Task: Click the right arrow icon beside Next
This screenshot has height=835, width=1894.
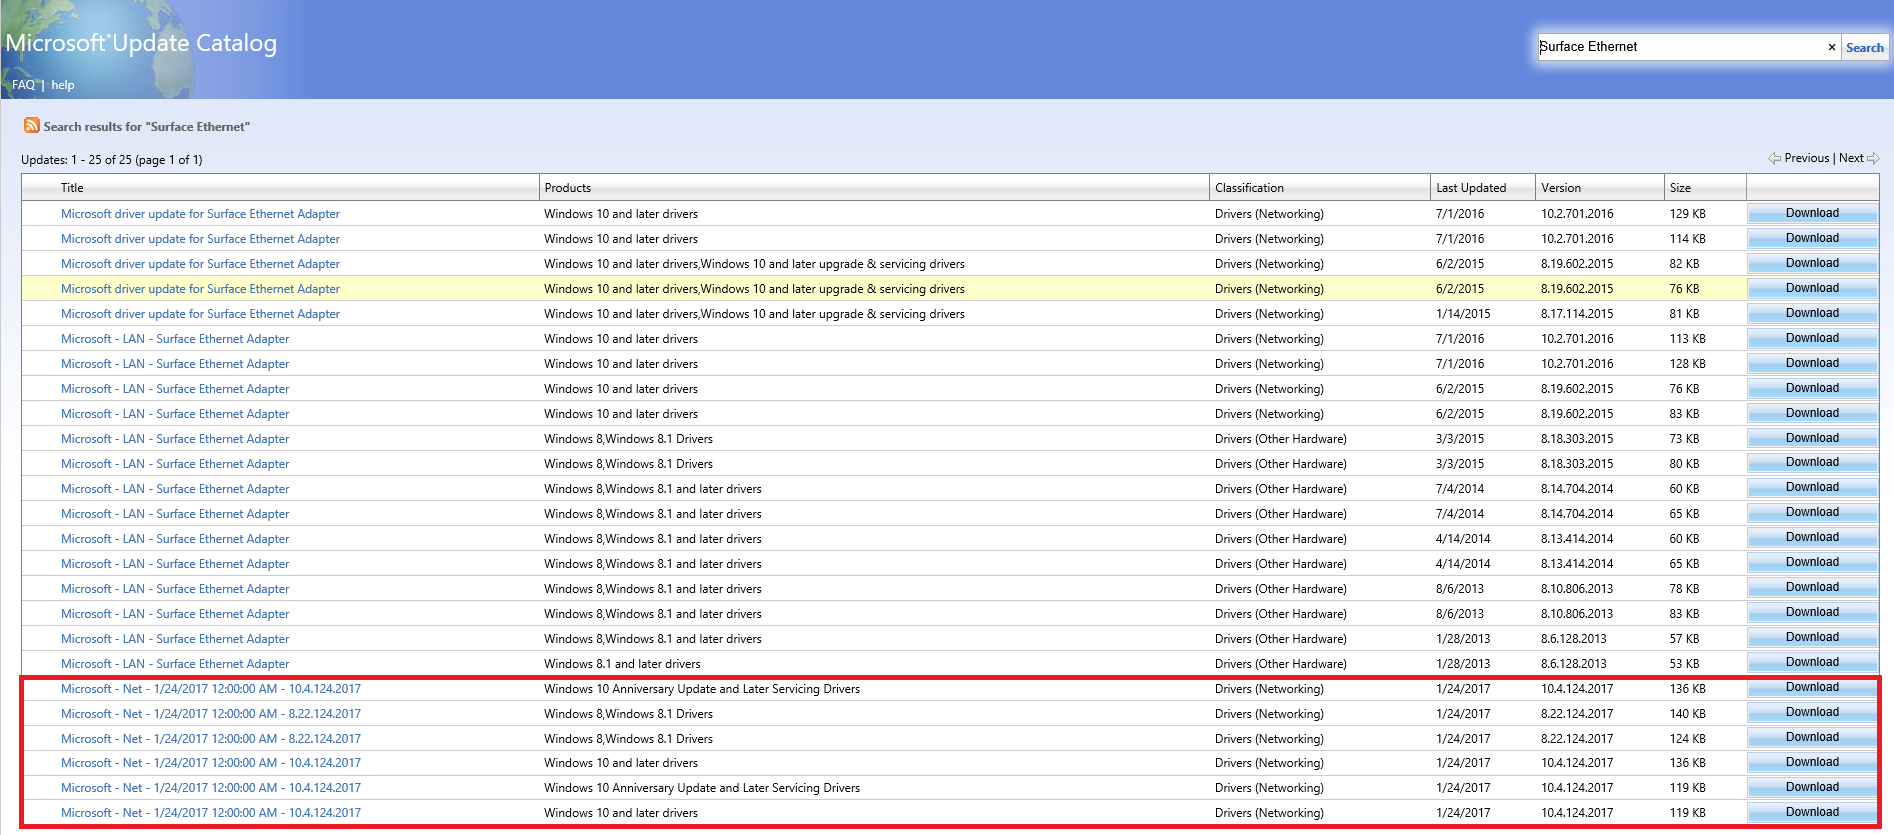Action: tap(1873, 158)
